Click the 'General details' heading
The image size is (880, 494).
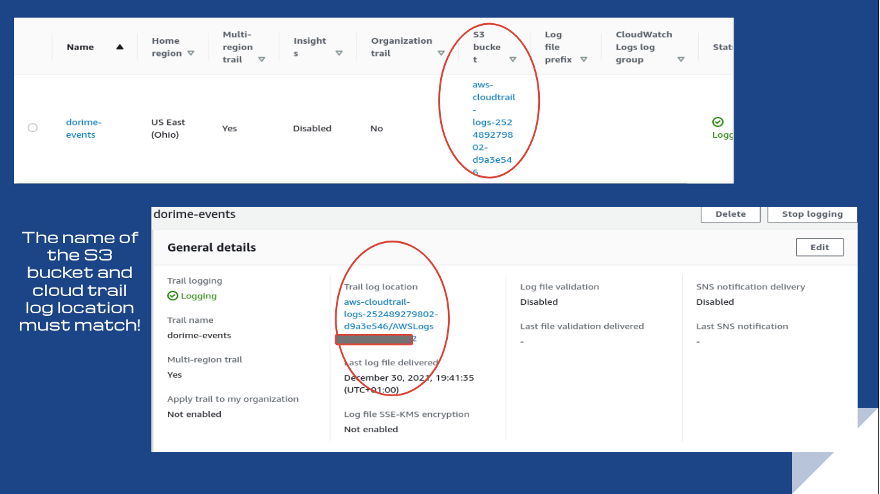point(212,248)
